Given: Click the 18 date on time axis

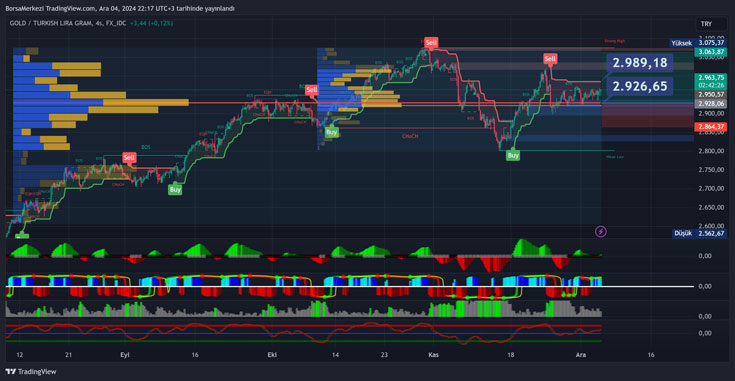Looking at the screenshot, I should tap(510, 355).
